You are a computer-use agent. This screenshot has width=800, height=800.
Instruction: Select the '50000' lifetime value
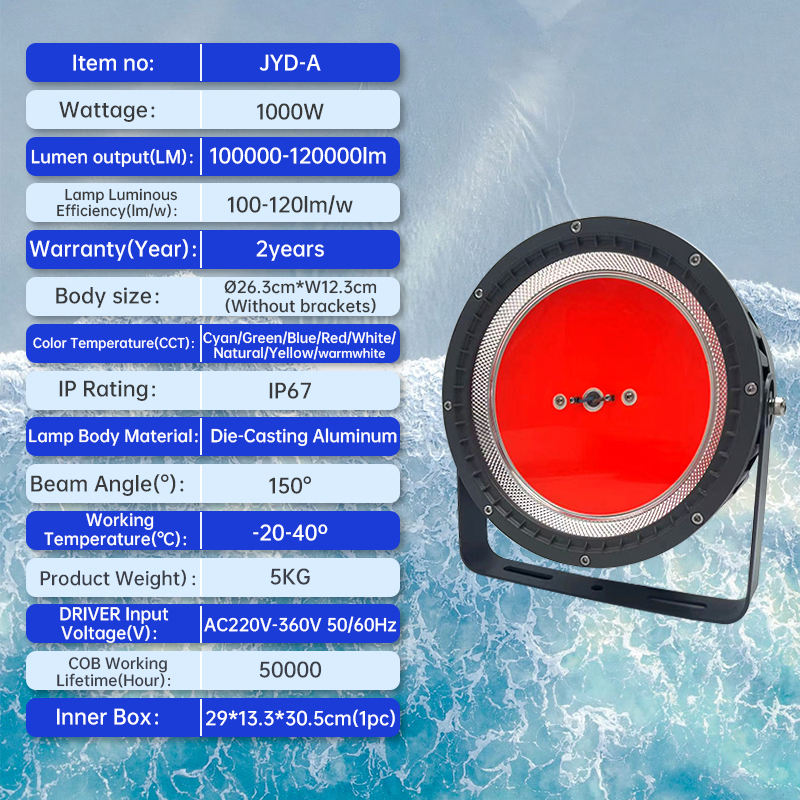[290, 670]
